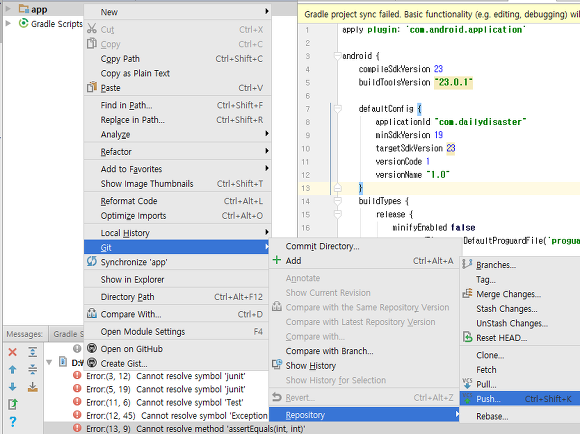Click the VCS Push icon
Screen dimensions: 580x434
click(467, 398)
